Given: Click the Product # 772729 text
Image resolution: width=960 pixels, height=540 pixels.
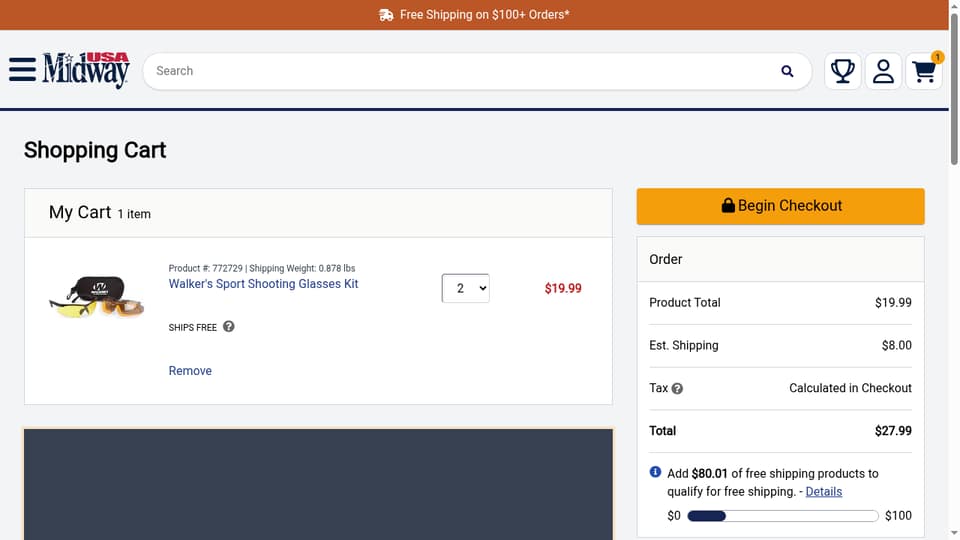Looking at the screenshot, I should tap(205, 268).
